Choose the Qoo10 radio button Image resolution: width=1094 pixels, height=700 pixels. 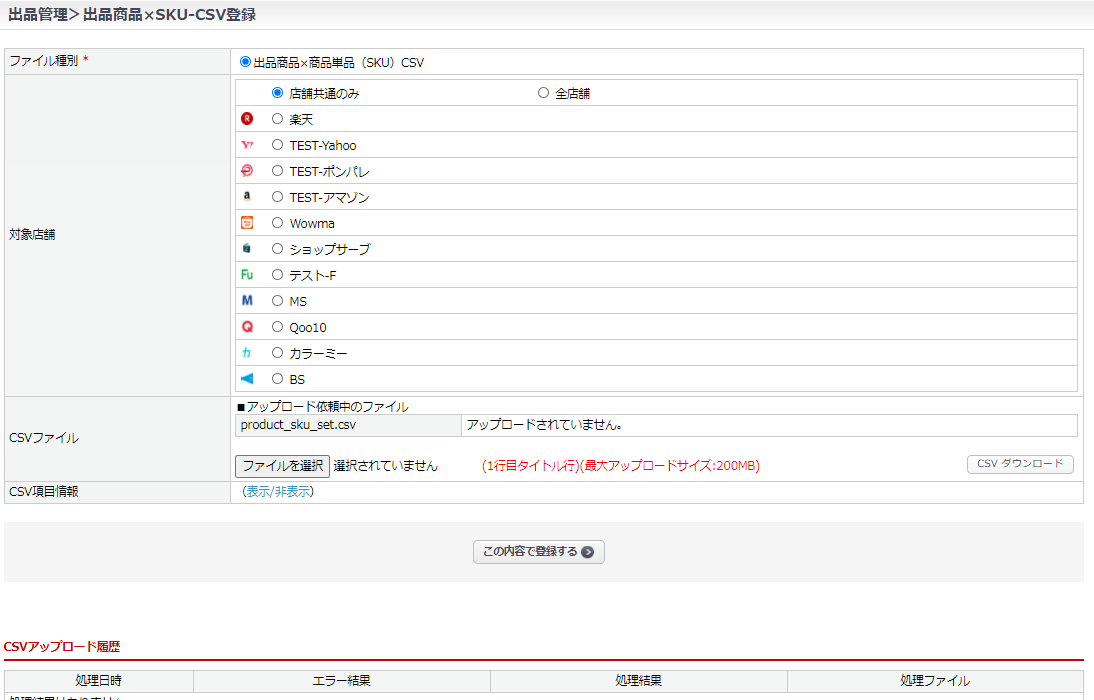coord(278,327)
